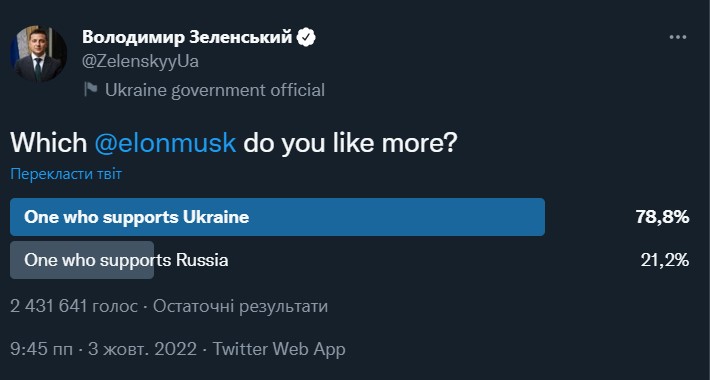This screenshot has height=380, width=710.
Task: Open the Володимир Зеленський display name
Action: [187, 37]
